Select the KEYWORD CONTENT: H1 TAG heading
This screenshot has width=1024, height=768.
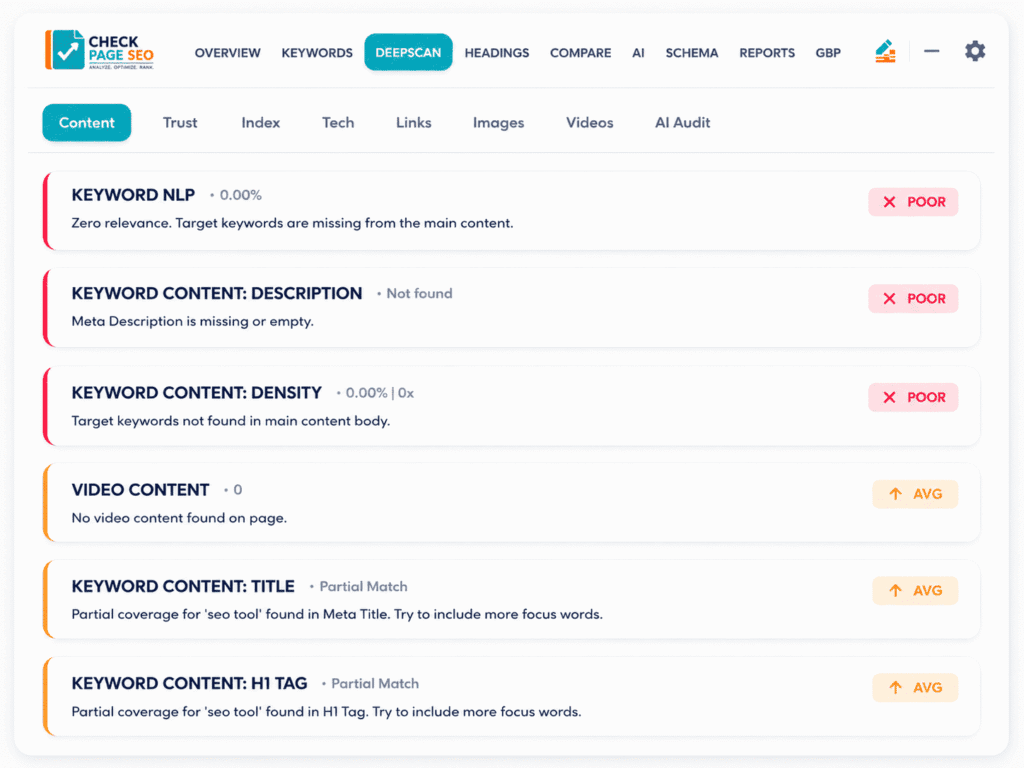click(189, 683)
